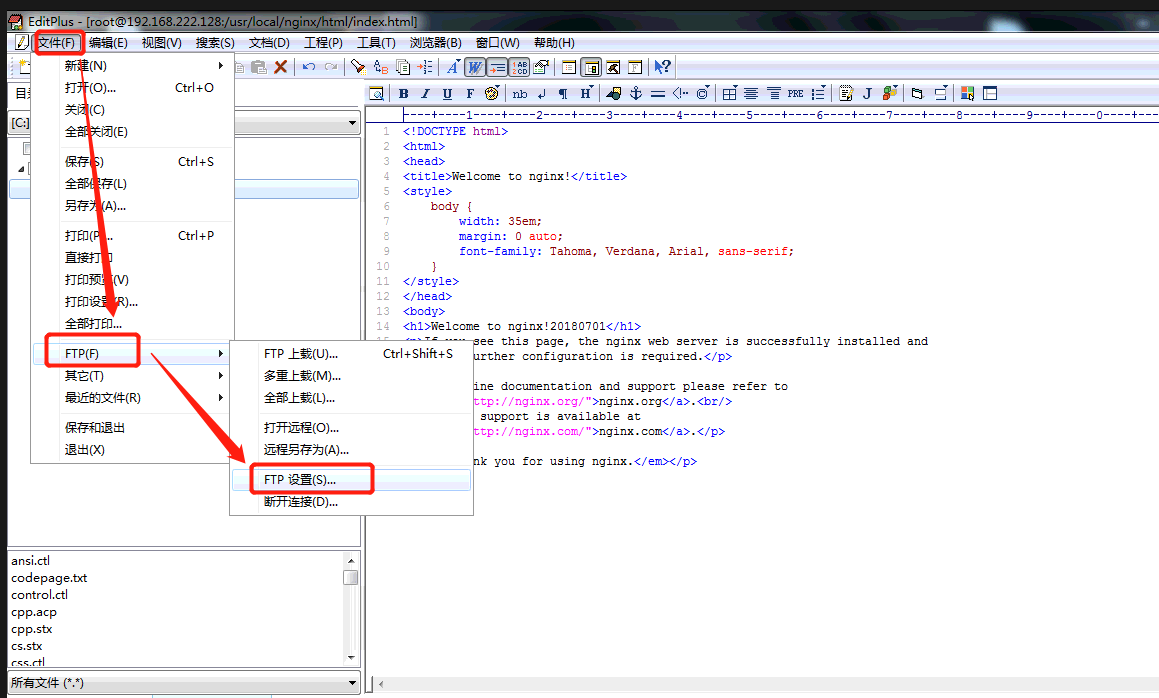Click the nb non-breaking space icon
1159x698 pixels.
coord(520,93)
